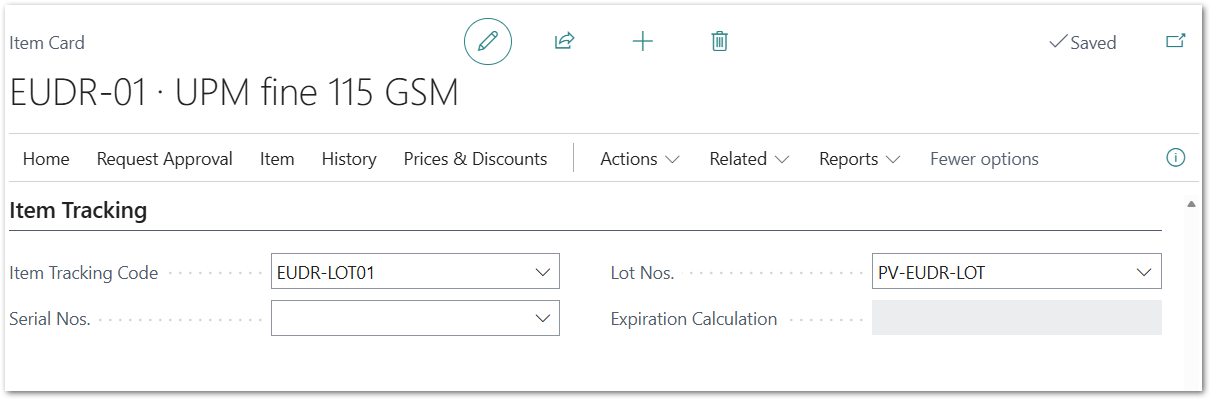Click the Saved checkmark indicator
The image size is (1211, 400).
[1082, 43]
